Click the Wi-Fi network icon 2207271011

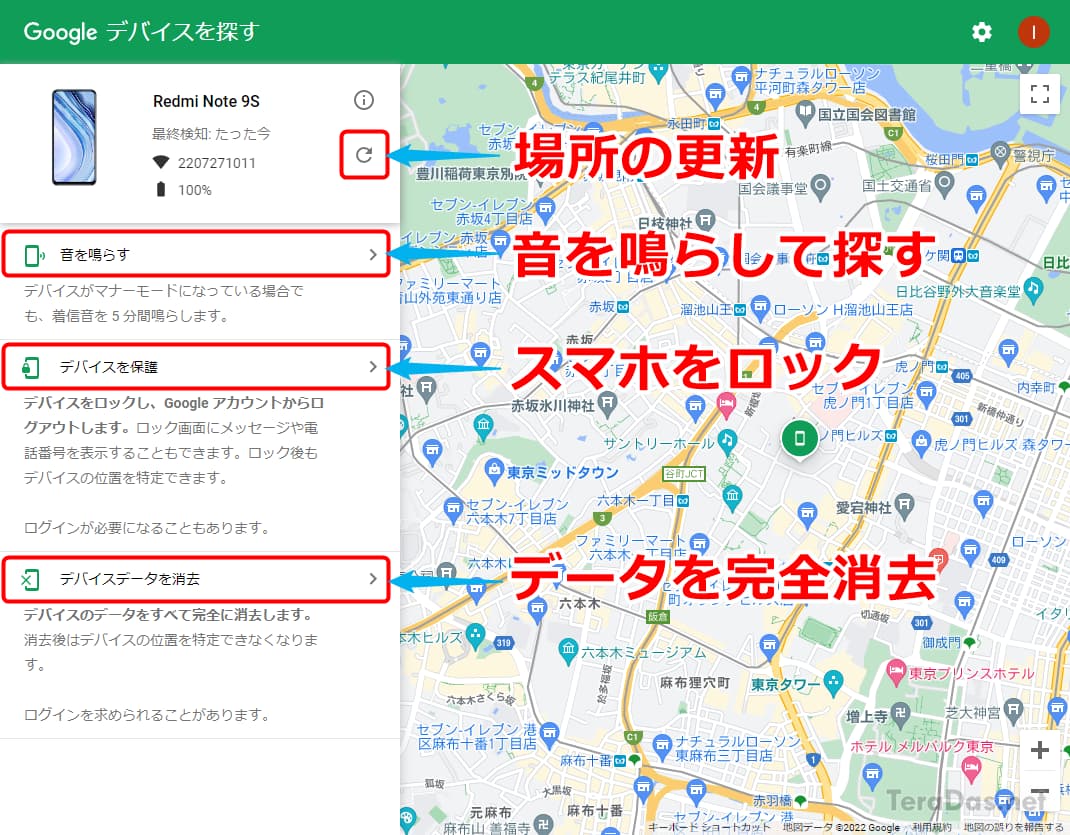pos(160,162)
